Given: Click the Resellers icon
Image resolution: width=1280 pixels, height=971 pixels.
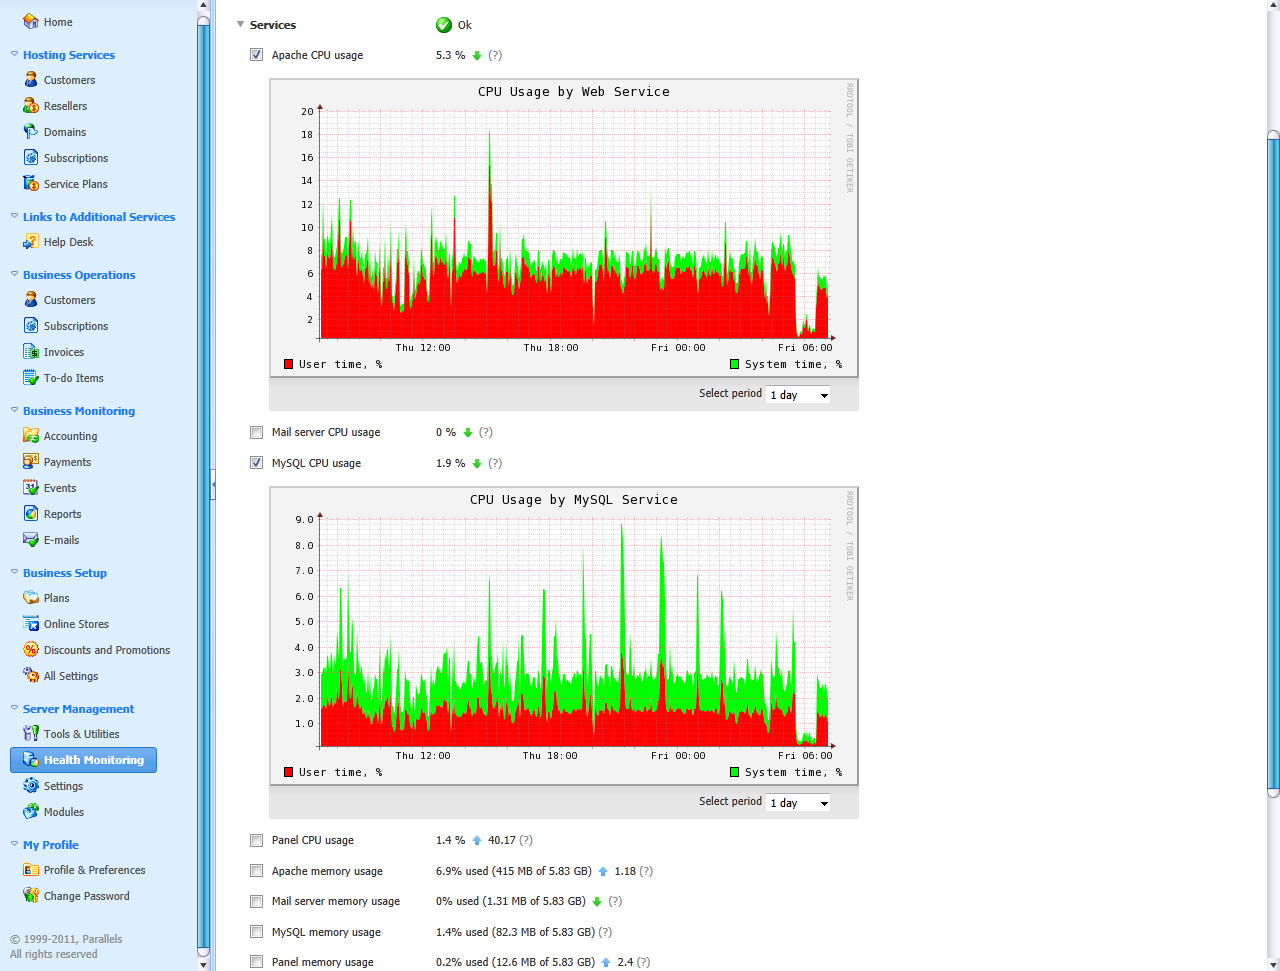Looking at the screenshot, I should coord(31,106).
